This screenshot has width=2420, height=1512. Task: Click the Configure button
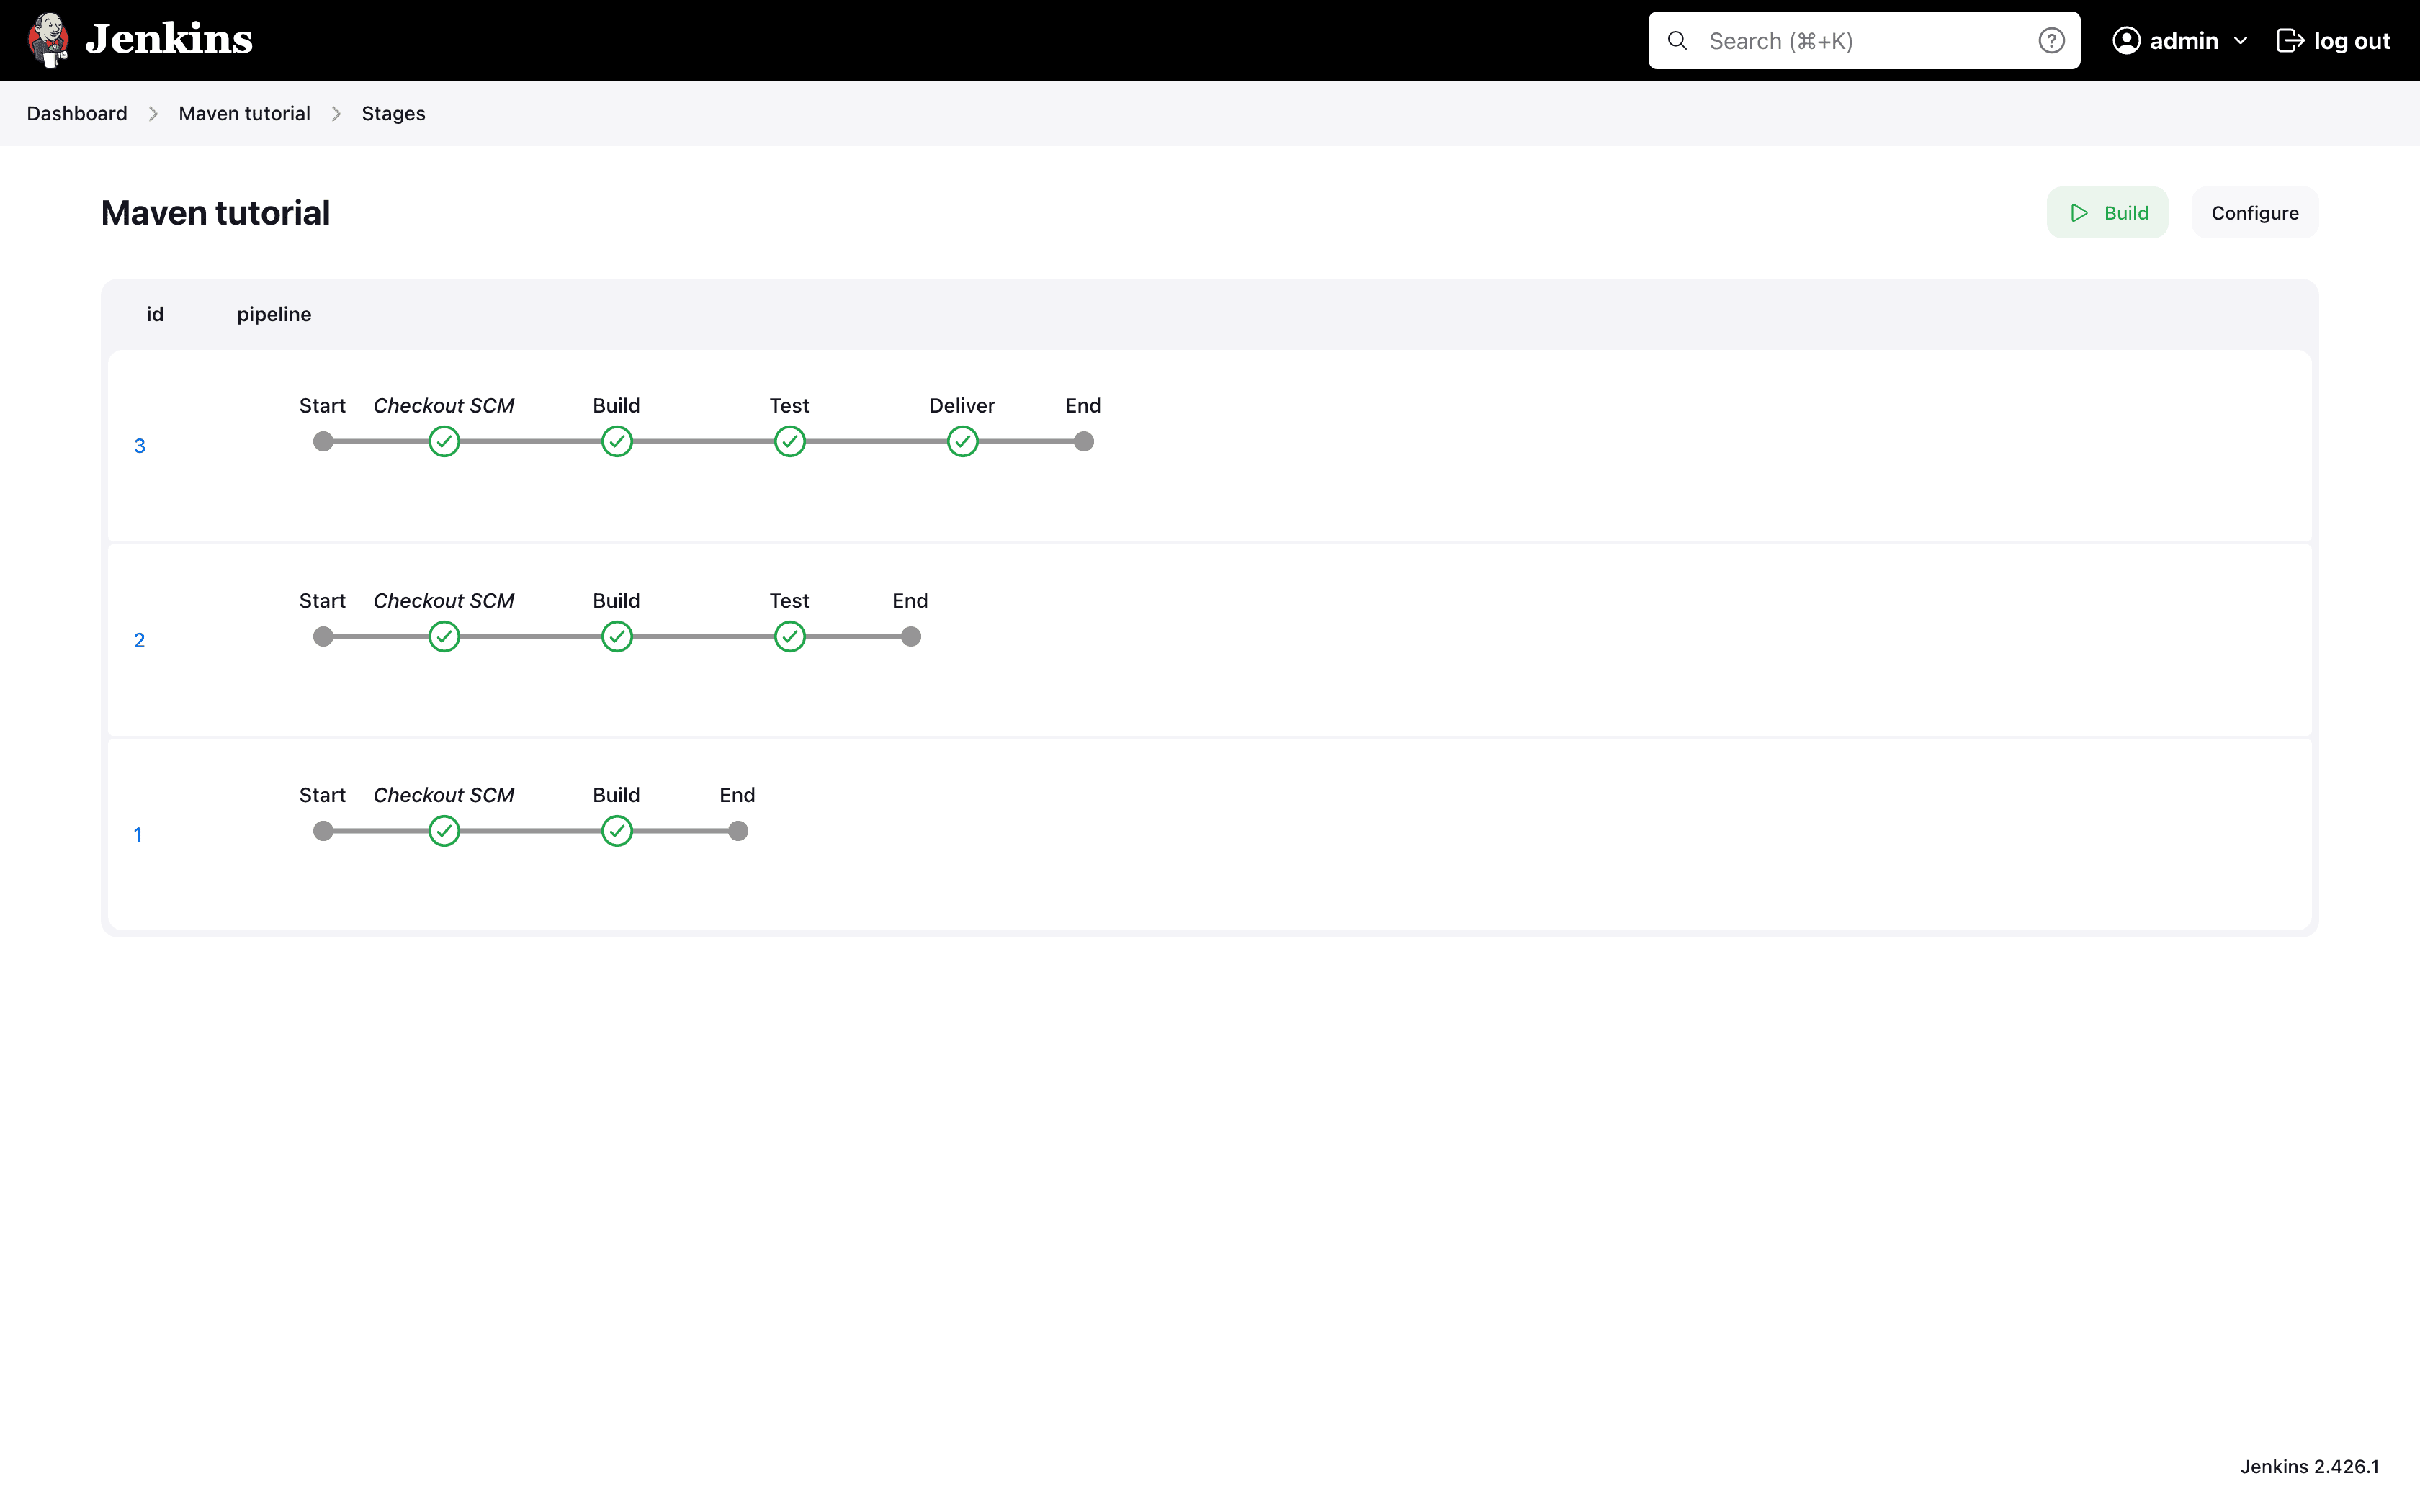pos(2254,212)
